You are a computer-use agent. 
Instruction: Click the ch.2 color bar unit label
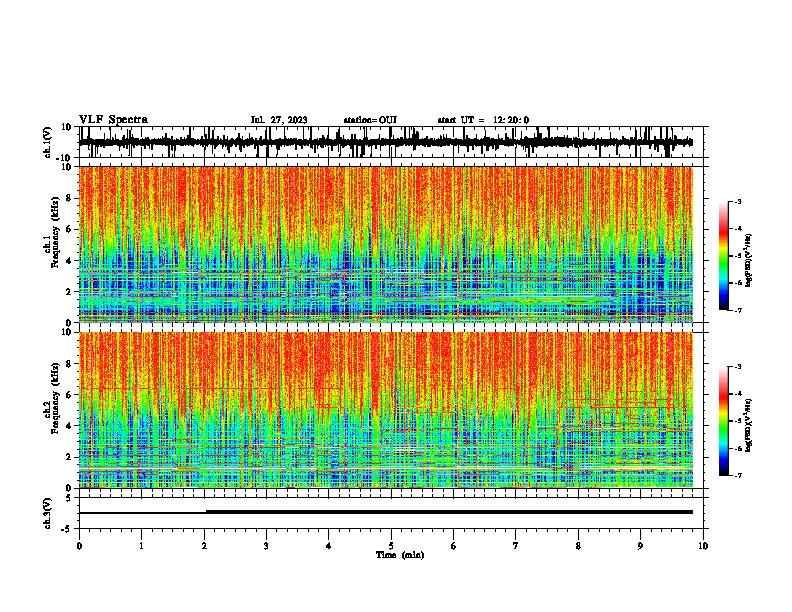[x=749, y=426]
